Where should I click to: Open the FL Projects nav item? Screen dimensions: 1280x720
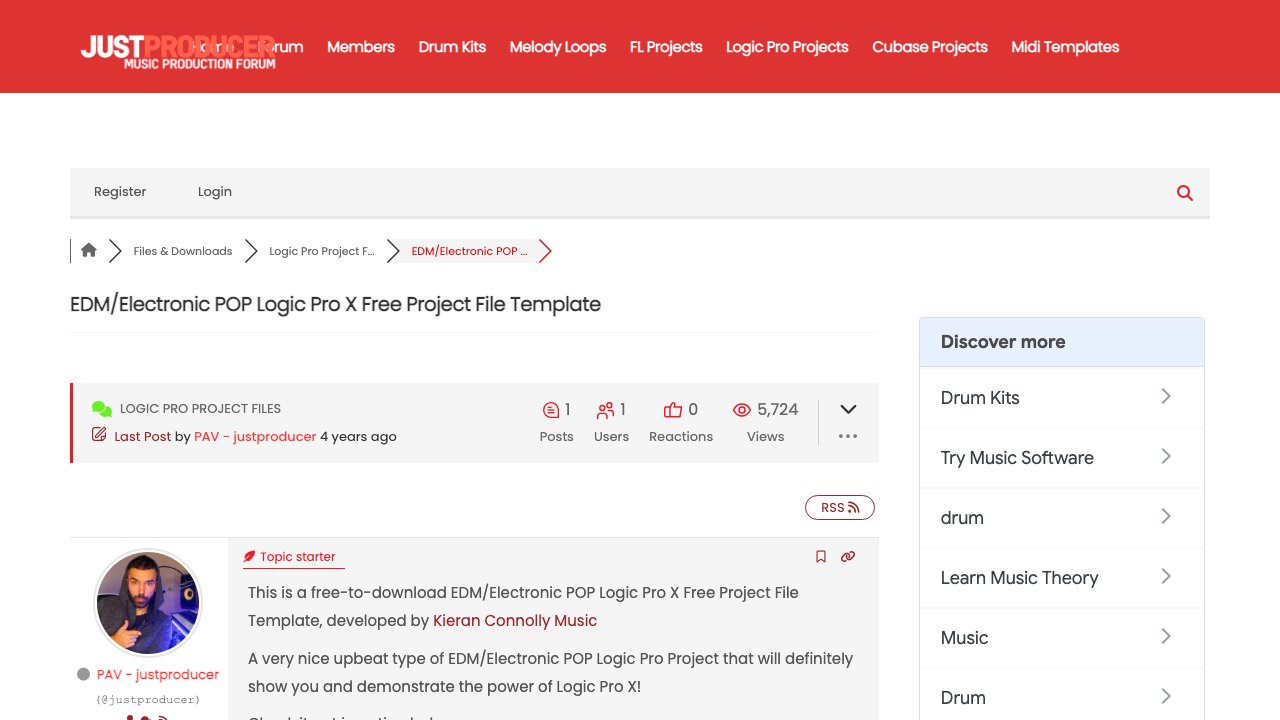click(x=666, y=47)
